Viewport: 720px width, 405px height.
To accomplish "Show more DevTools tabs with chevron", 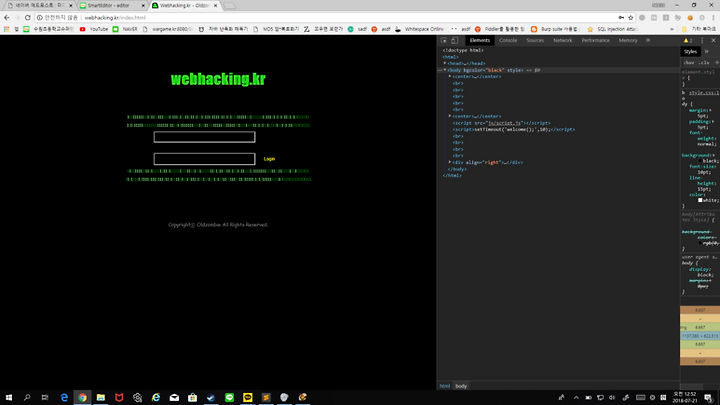I will (648, 40).
